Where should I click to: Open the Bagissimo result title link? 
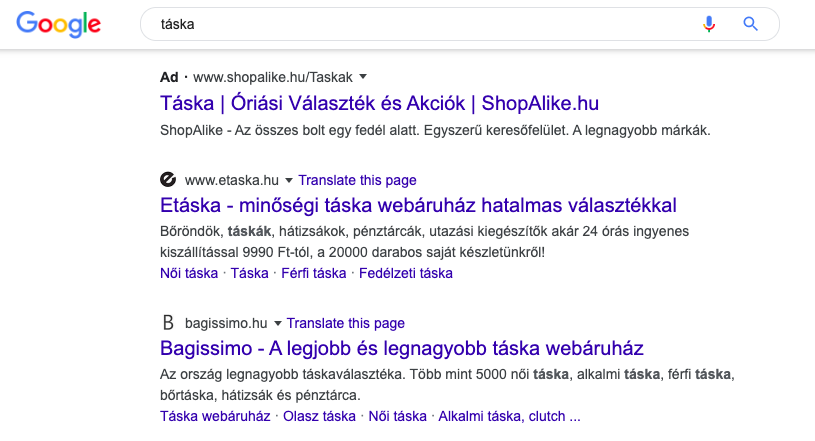tap(401, 349)
